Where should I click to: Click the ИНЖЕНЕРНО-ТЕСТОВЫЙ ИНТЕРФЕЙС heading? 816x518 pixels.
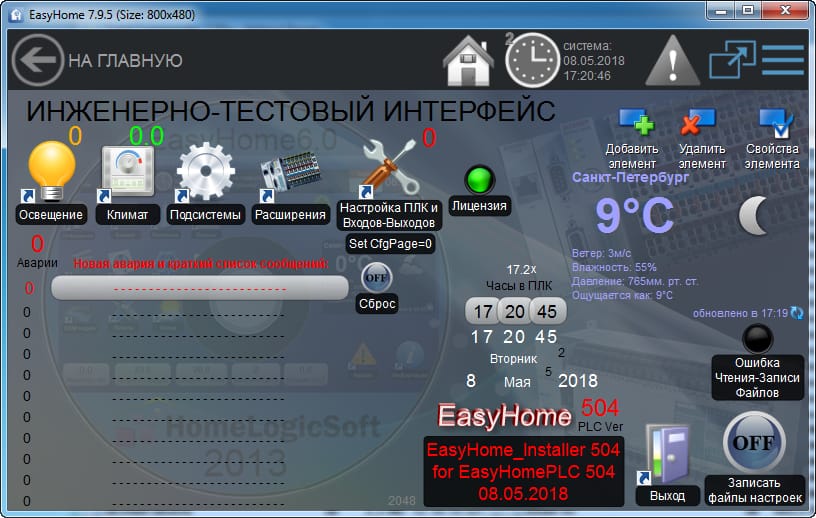click(x=291, y=111)
